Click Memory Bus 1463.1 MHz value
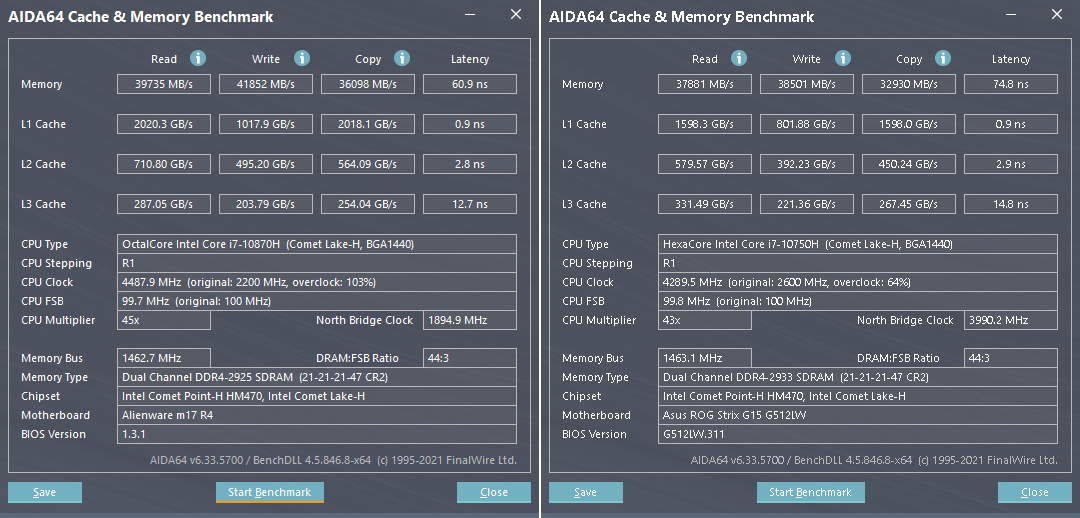The height and width of the screenshot is (518, 1080). (x=705, y=358)
